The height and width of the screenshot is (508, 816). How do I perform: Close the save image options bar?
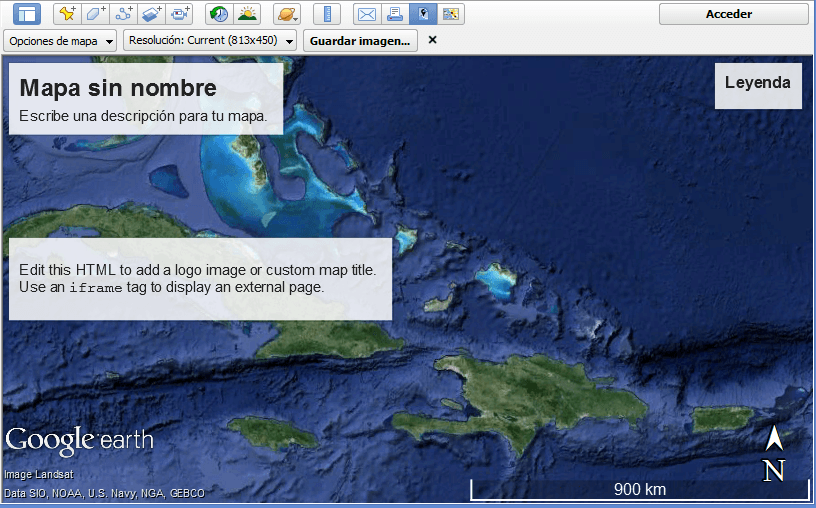tap(432, 40)
